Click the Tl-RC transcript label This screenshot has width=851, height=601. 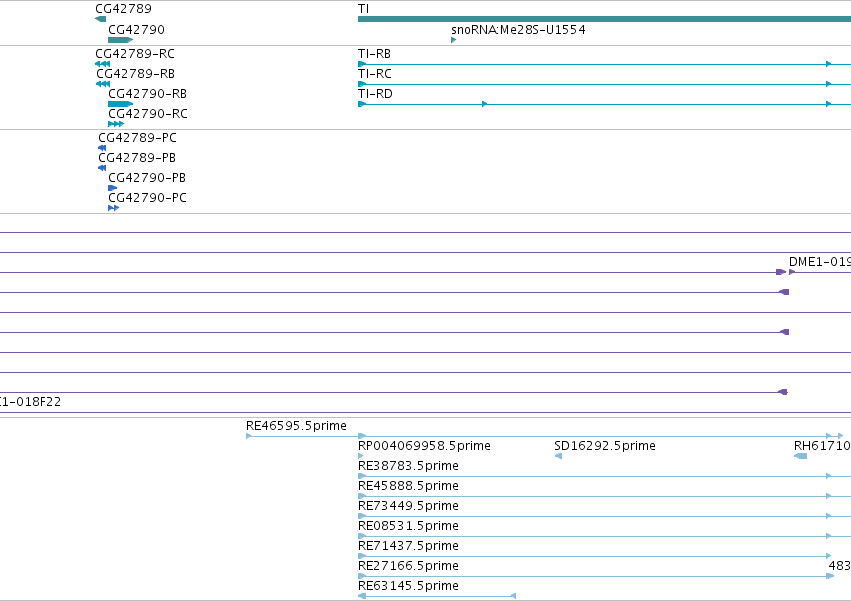point(374,74)
